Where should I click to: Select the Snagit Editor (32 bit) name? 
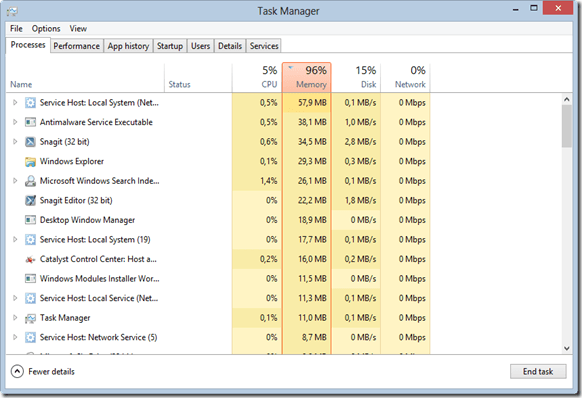coord(76,200)
